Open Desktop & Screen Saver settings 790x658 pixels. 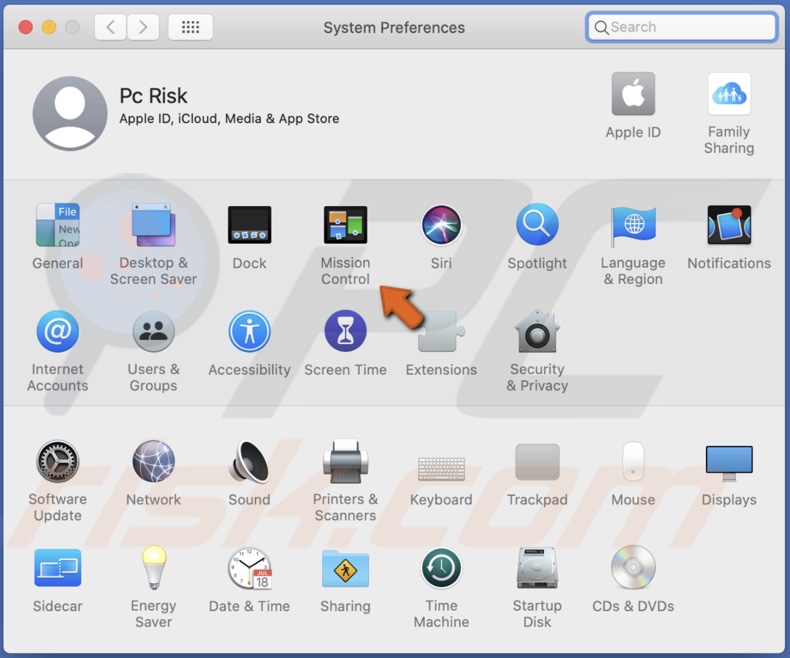pyautogui.click(x=153, y=227)
